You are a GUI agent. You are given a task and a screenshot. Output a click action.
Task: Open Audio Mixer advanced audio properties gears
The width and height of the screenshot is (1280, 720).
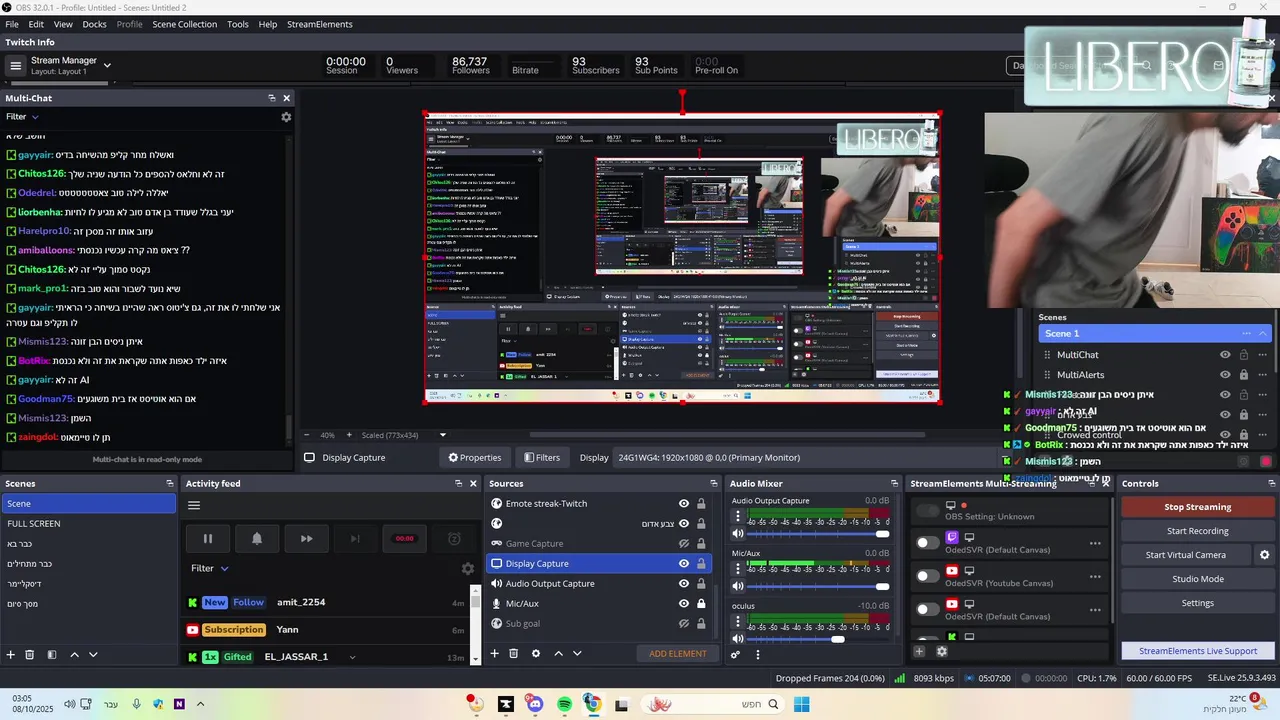coord(736,655)
